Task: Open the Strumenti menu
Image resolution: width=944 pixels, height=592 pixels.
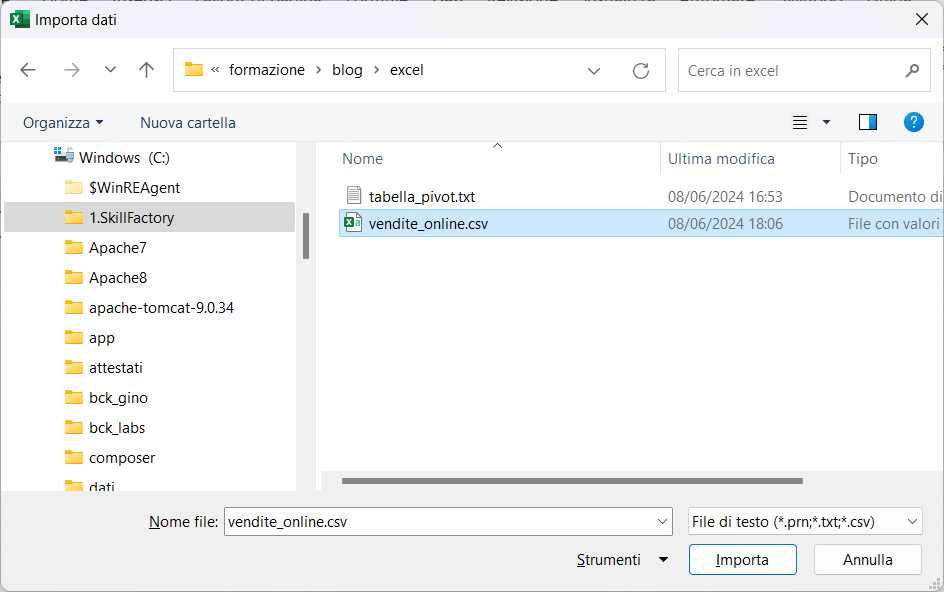Action: tap(620, 560)
